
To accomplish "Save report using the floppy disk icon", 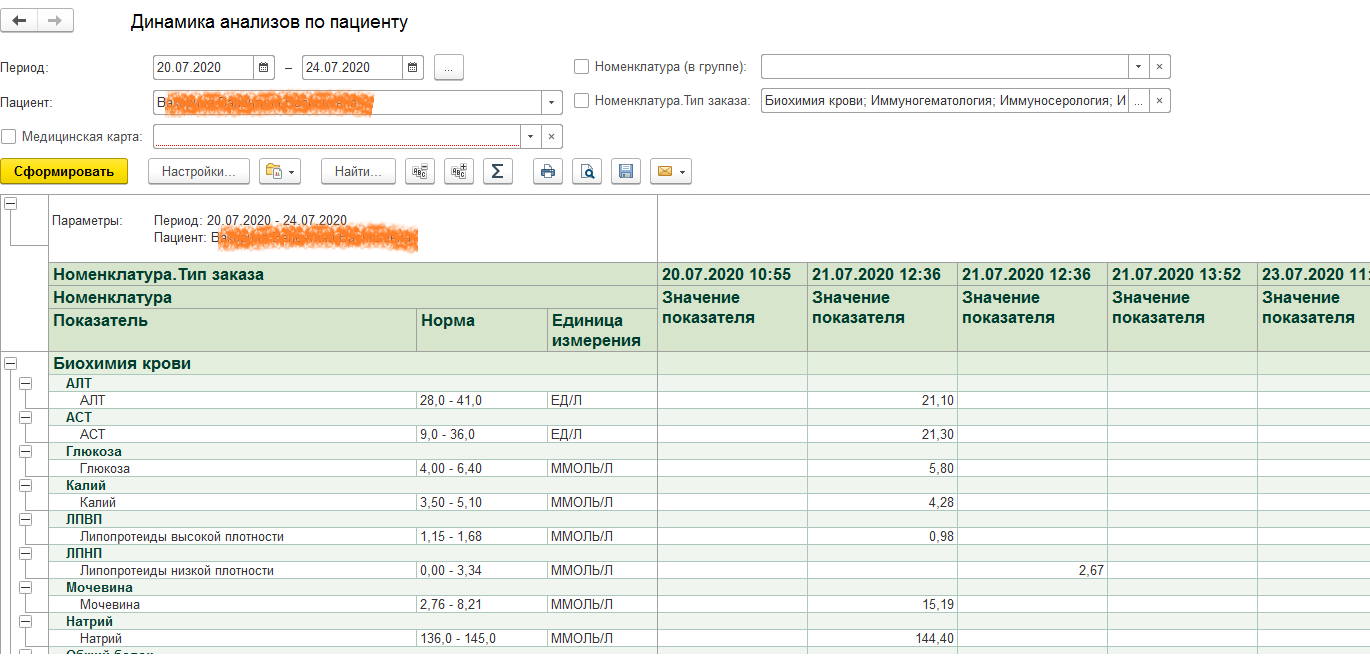I will [626, 172].
